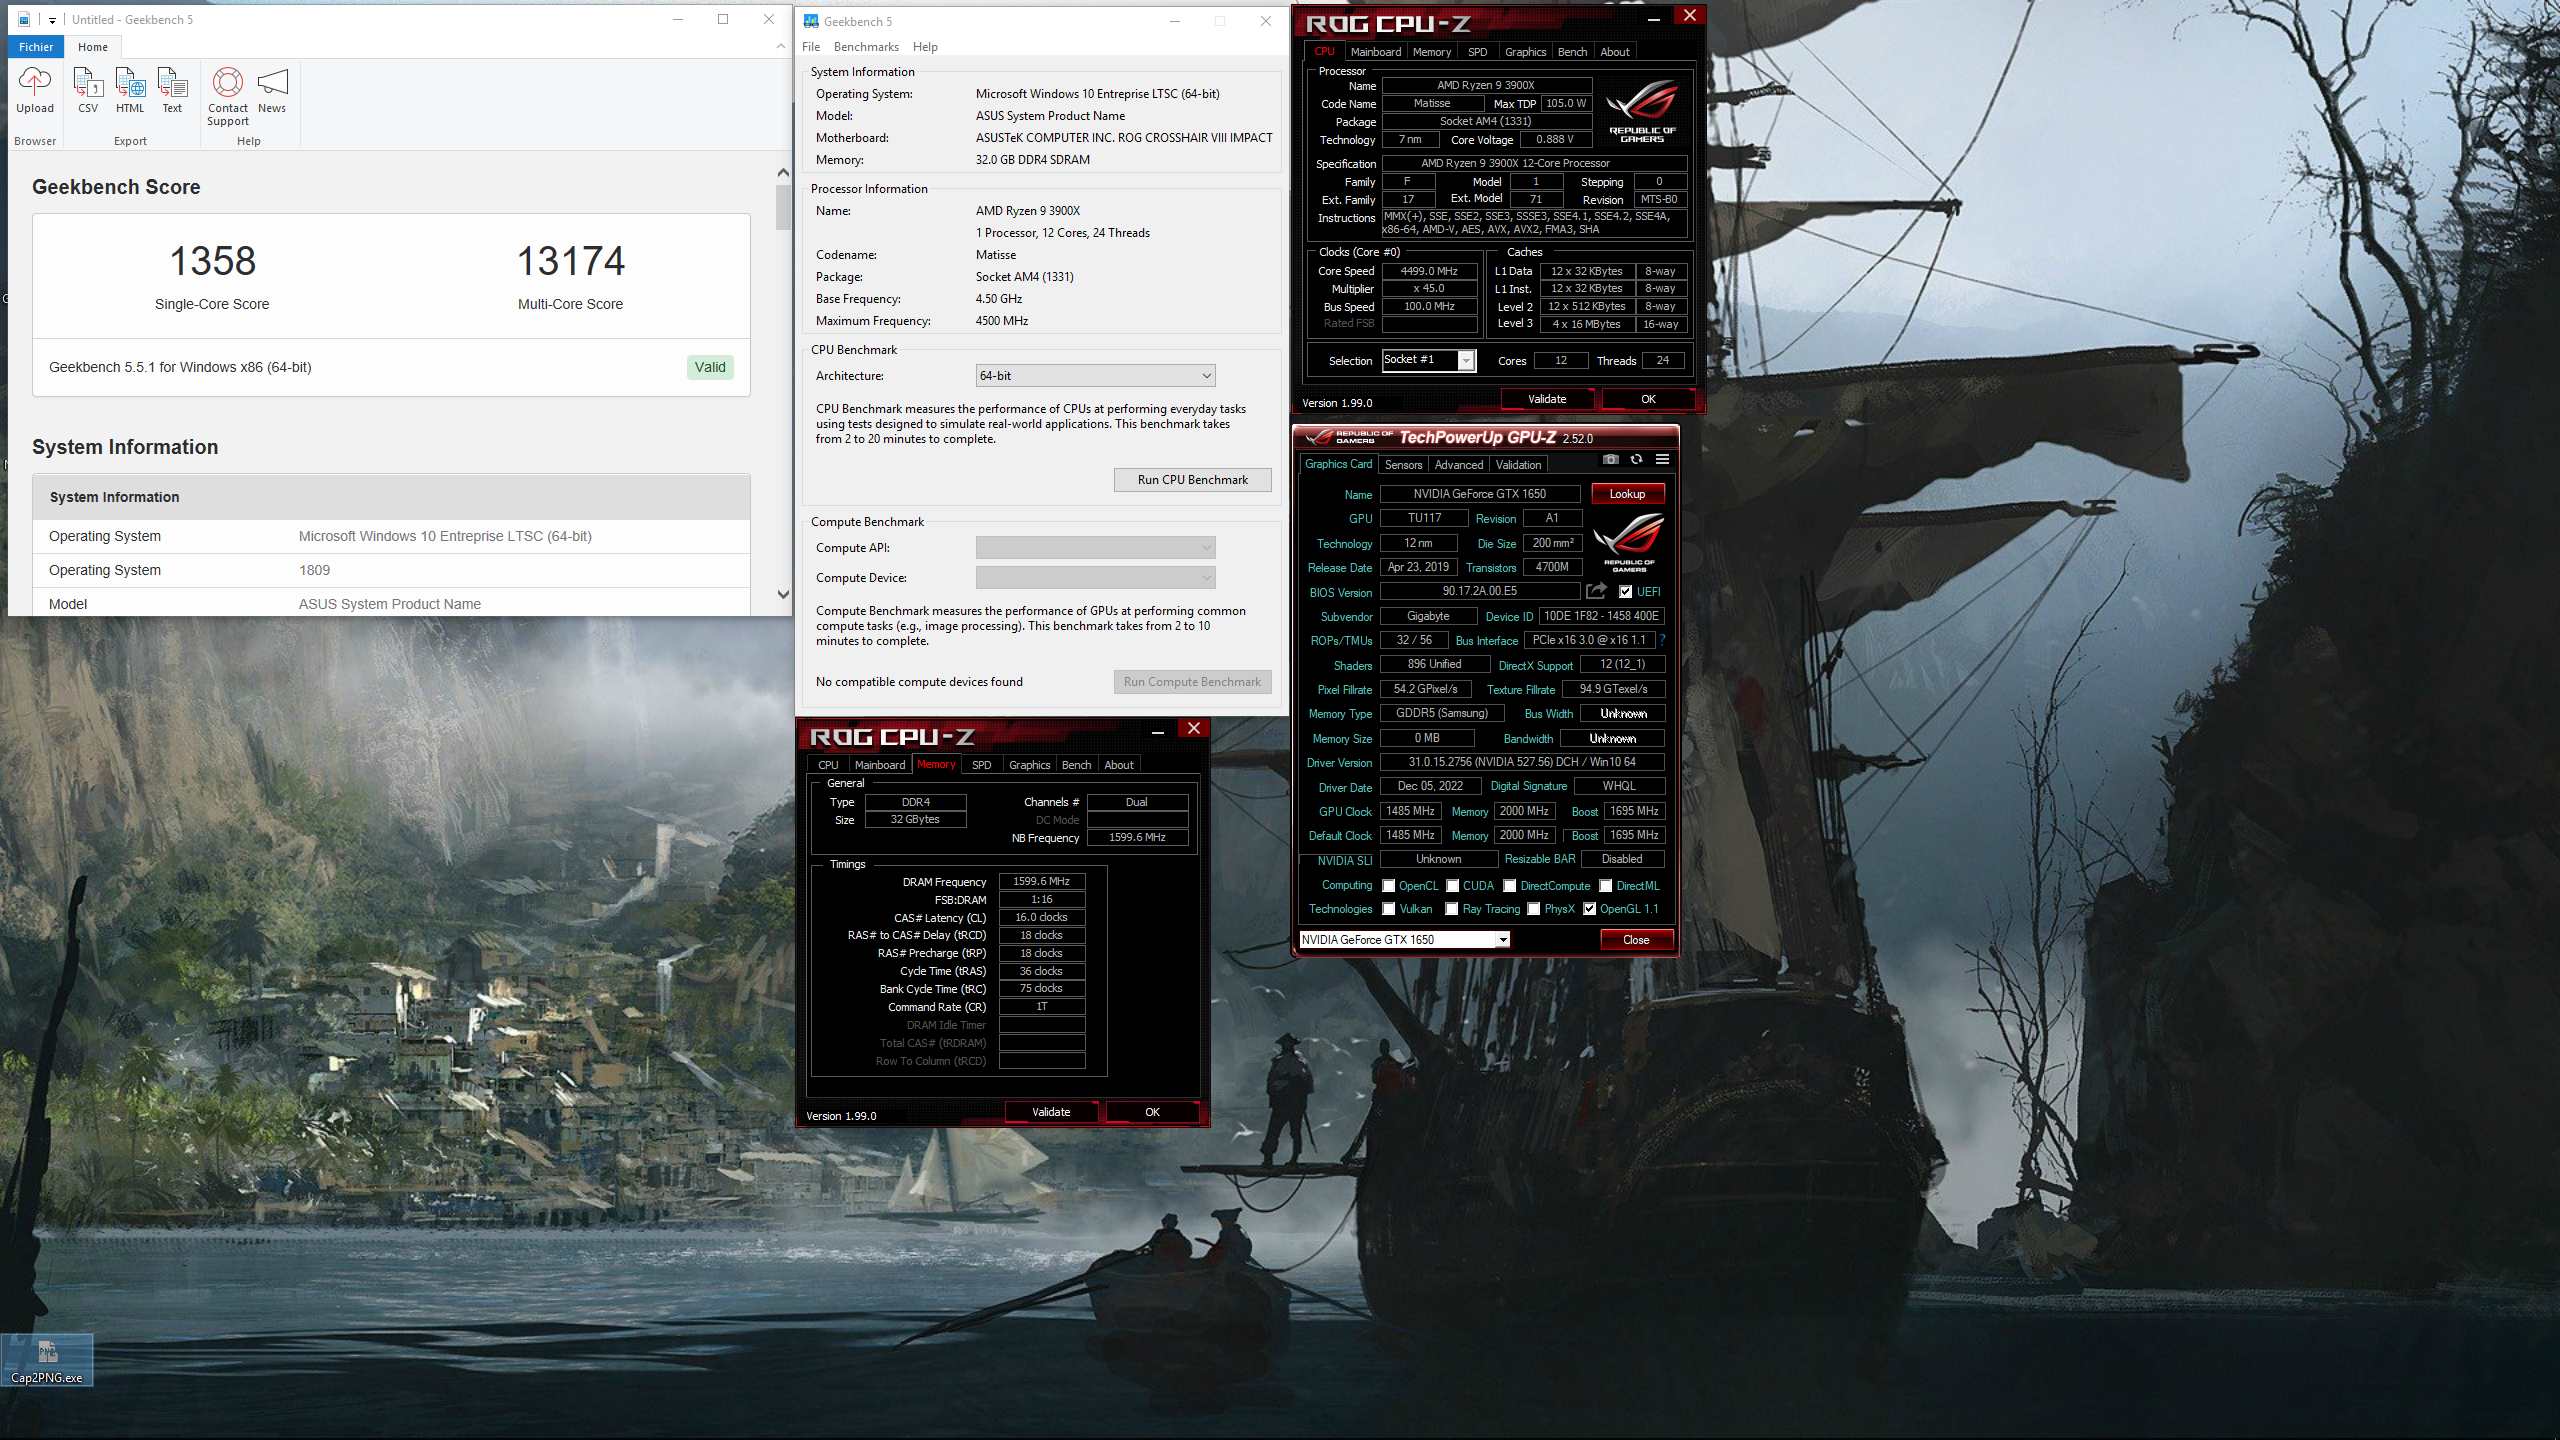Screen dimensions: 2560x1440
Task: Switch to Validation tab in GPU-Z
Action: click(x=1518, y=465)
